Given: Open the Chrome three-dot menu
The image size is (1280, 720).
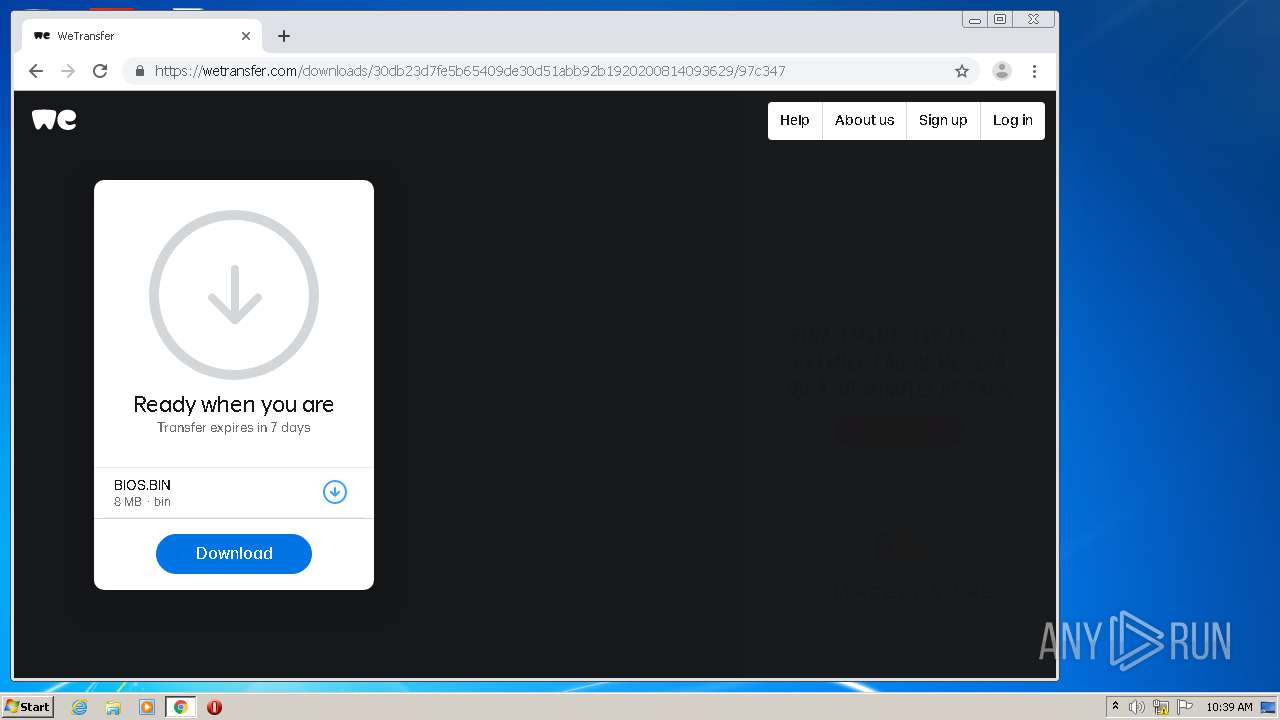Looking at the screenshot, I should (x=1034, y=71).
